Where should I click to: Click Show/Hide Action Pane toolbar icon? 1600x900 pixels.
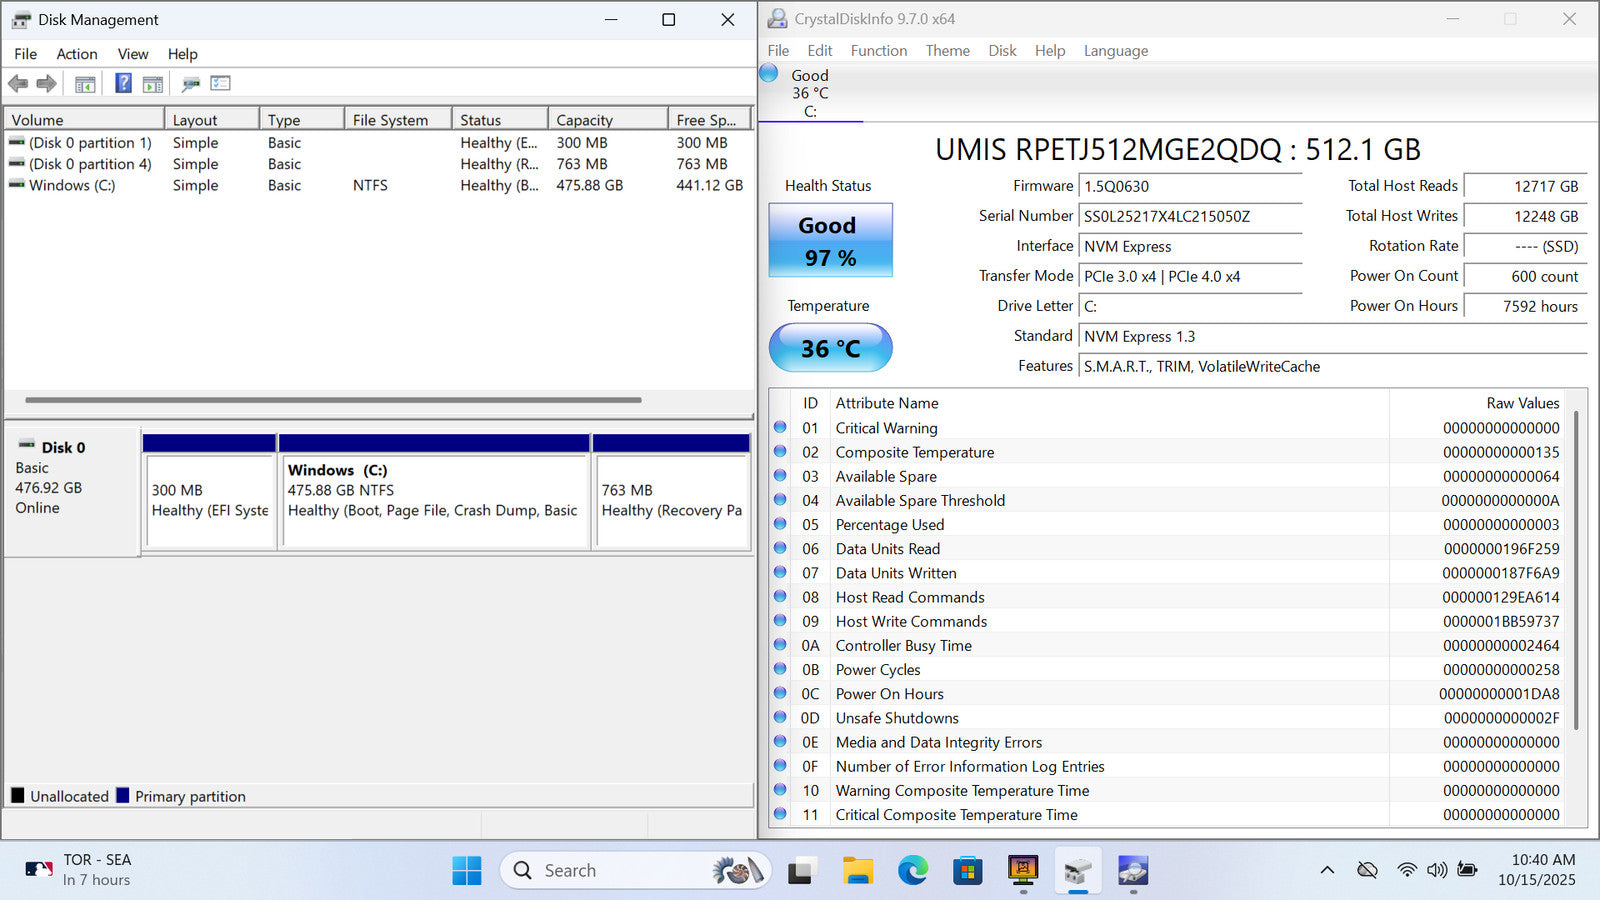tap(153, 84)
